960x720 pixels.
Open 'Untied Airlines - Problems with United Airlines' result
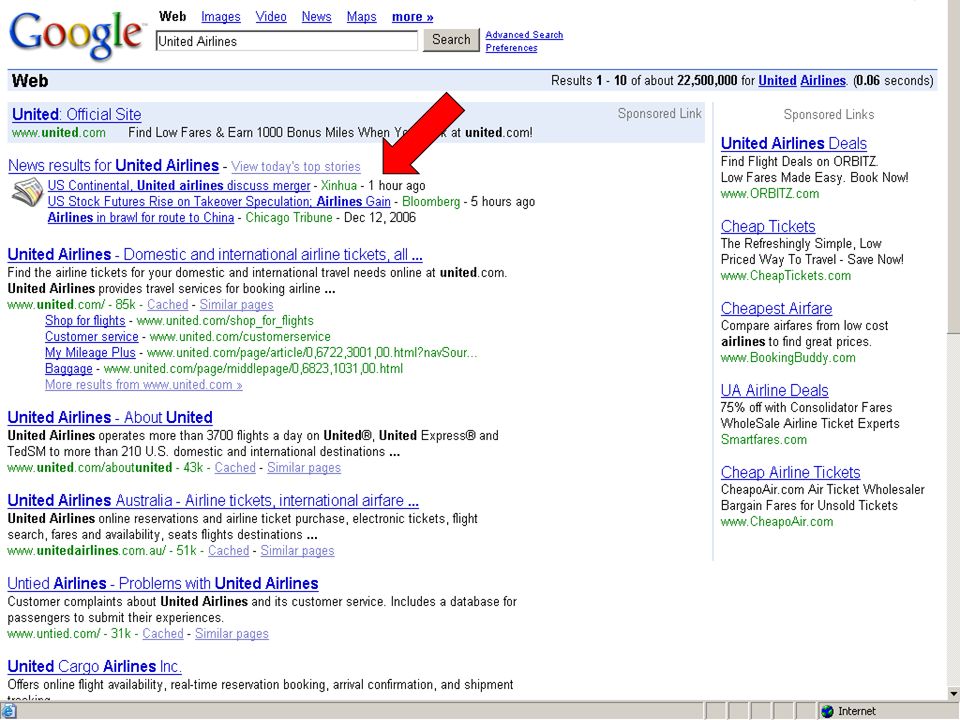point(163,583)
